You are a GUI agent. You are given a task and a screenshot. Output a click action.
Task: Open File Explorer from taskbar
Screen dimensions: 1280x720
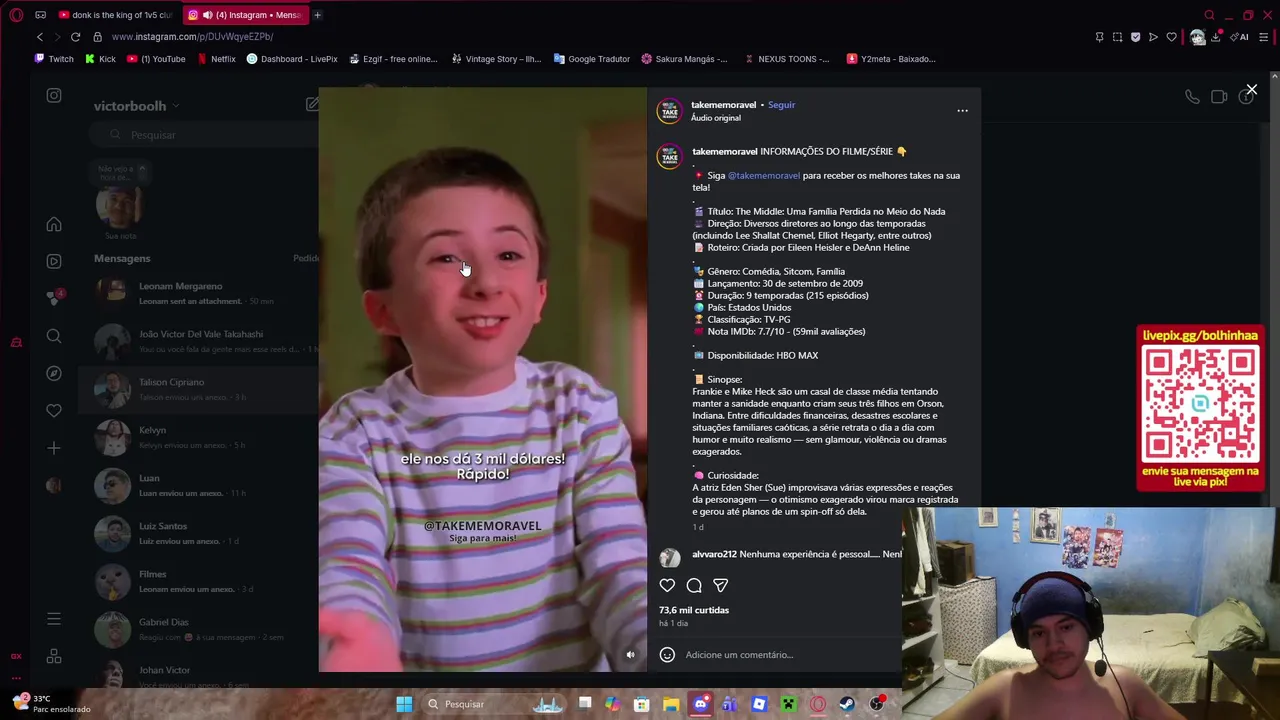671,704
